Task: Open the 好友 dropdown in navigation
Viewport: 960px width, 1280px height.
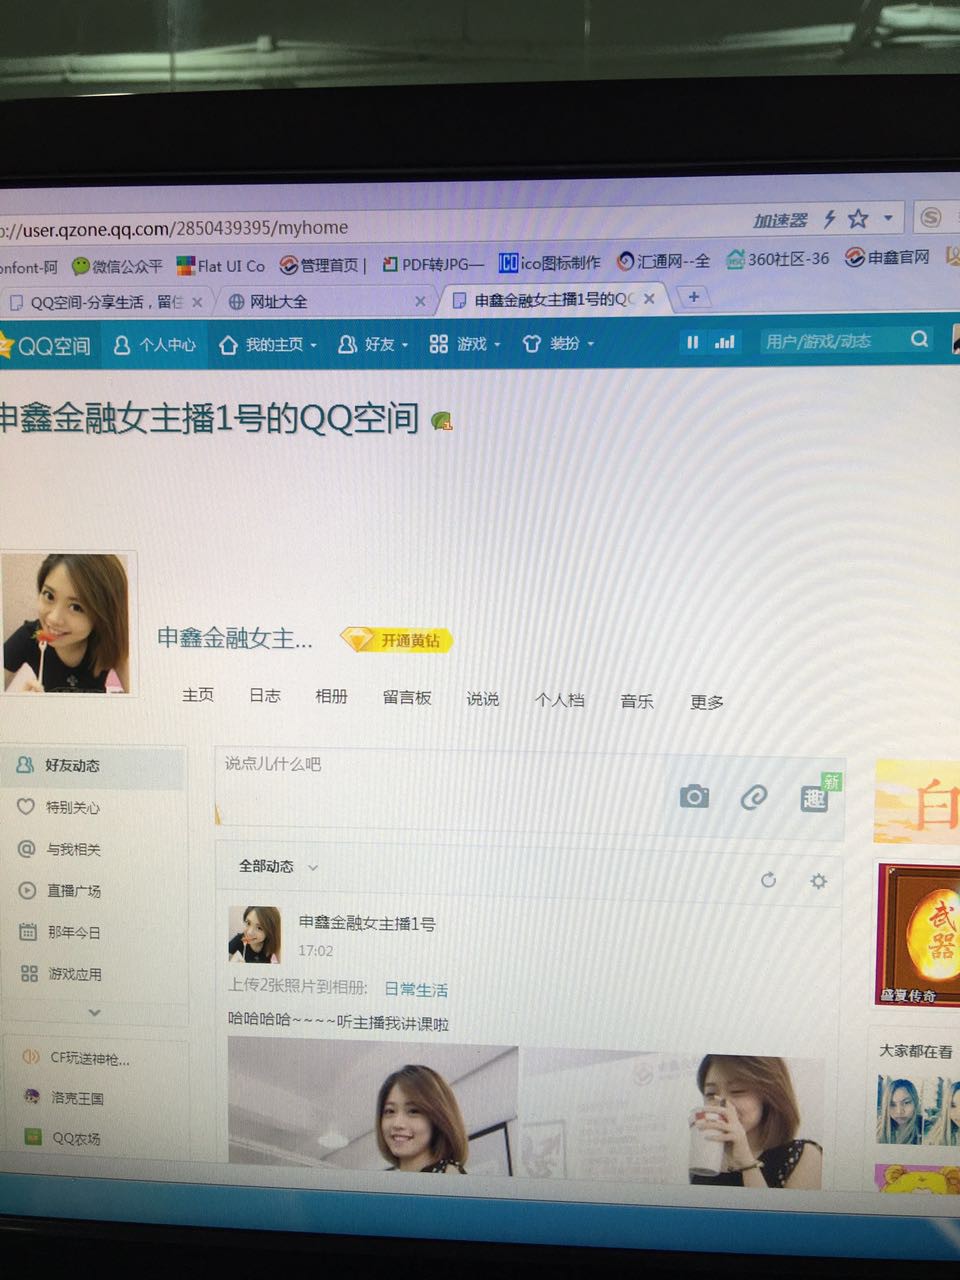Action: [x=373, y=345]
